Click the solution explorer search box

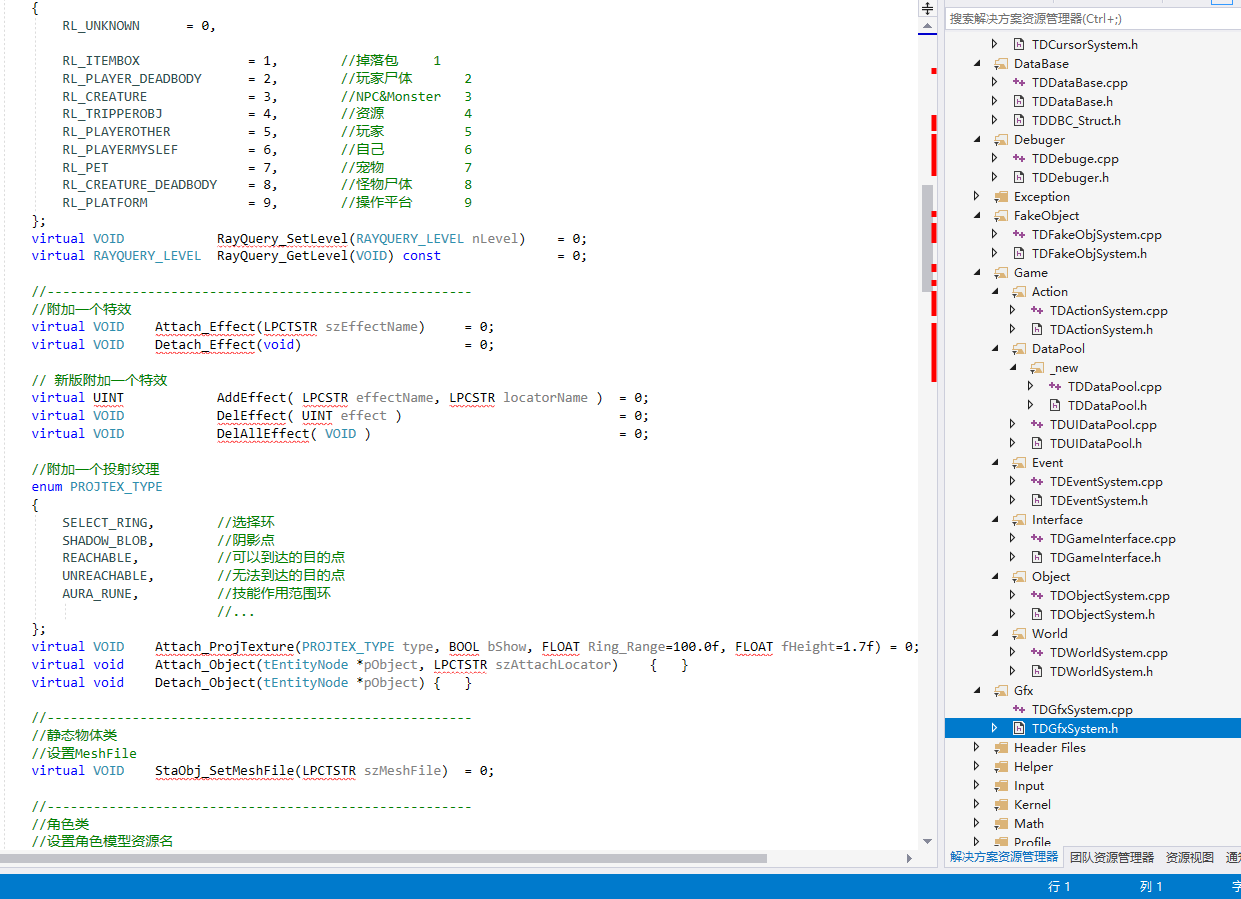[x=1090, y=19]
